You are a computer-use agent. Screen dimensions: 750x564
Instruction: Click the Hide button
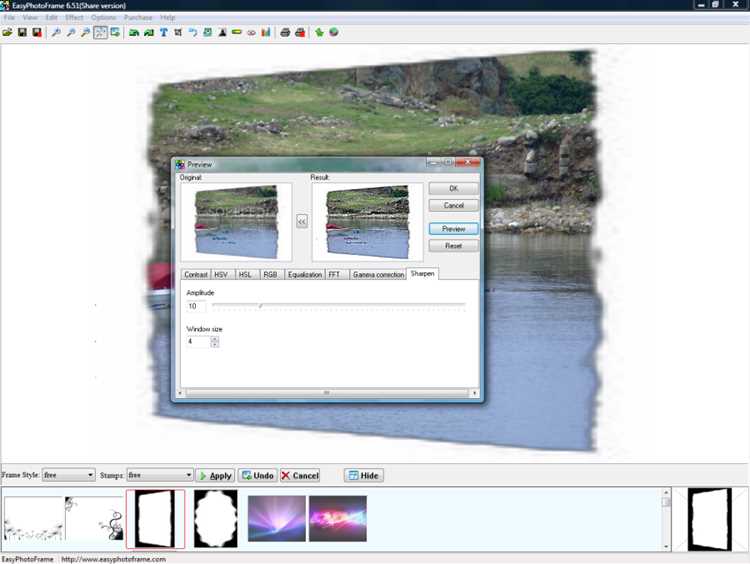click(364, 476)
